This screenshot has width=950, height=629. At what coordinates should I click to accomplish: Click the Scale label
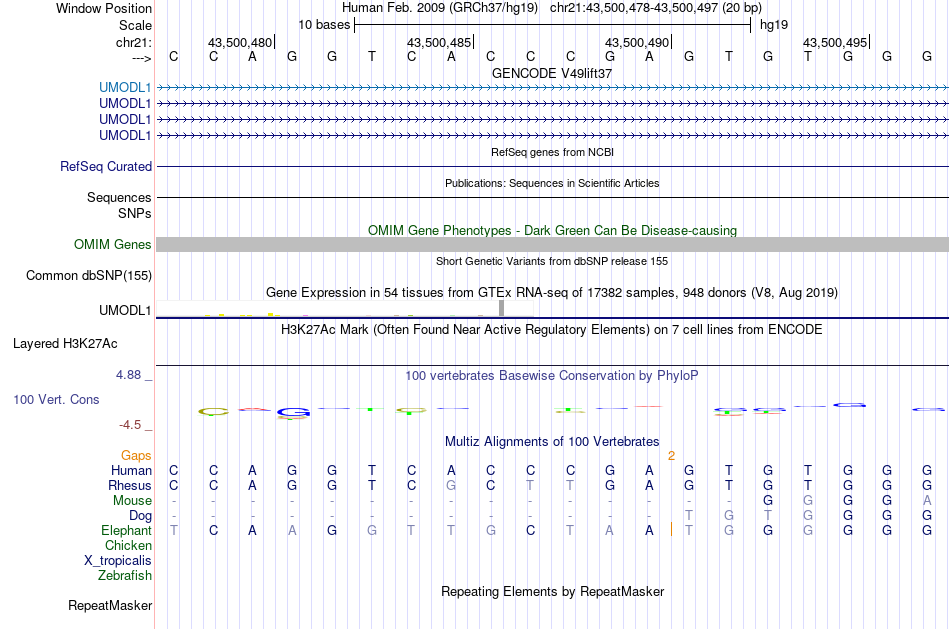136,25
